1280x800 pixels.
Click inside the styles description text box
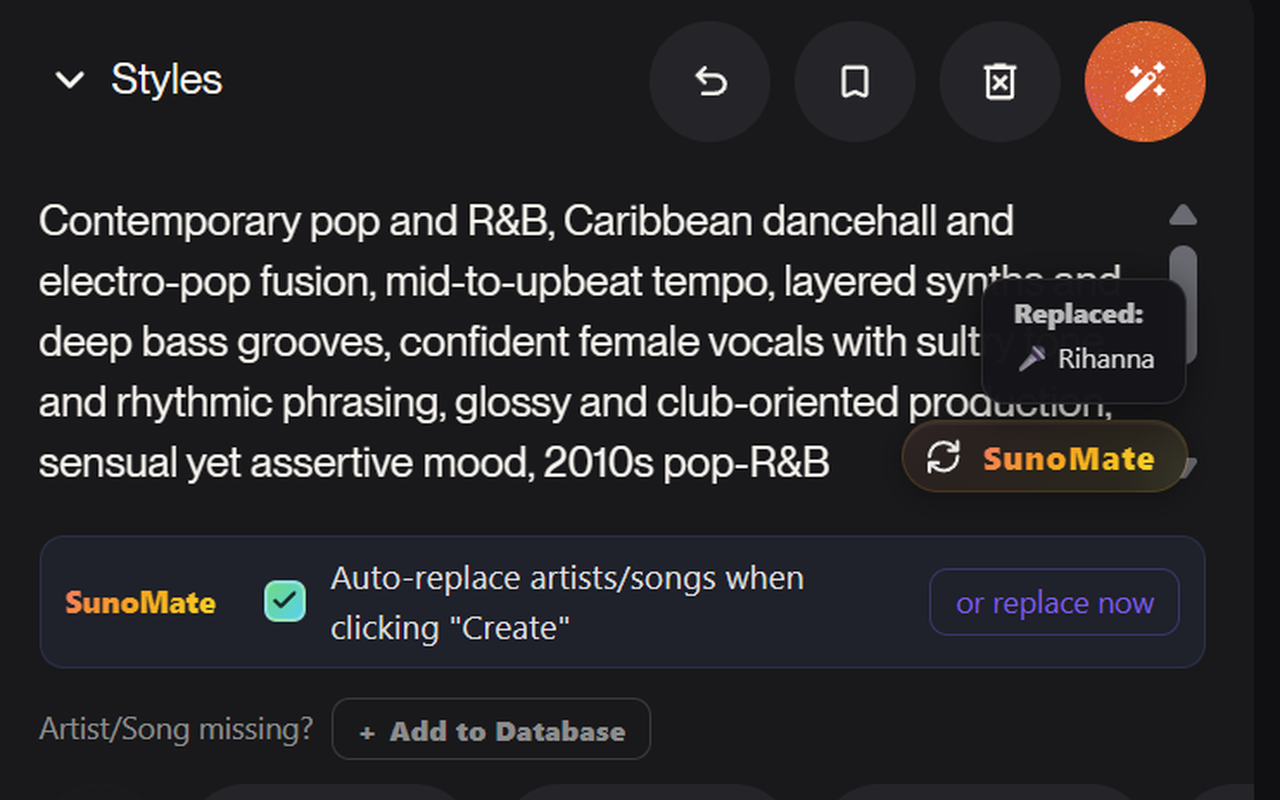(500, 342)
